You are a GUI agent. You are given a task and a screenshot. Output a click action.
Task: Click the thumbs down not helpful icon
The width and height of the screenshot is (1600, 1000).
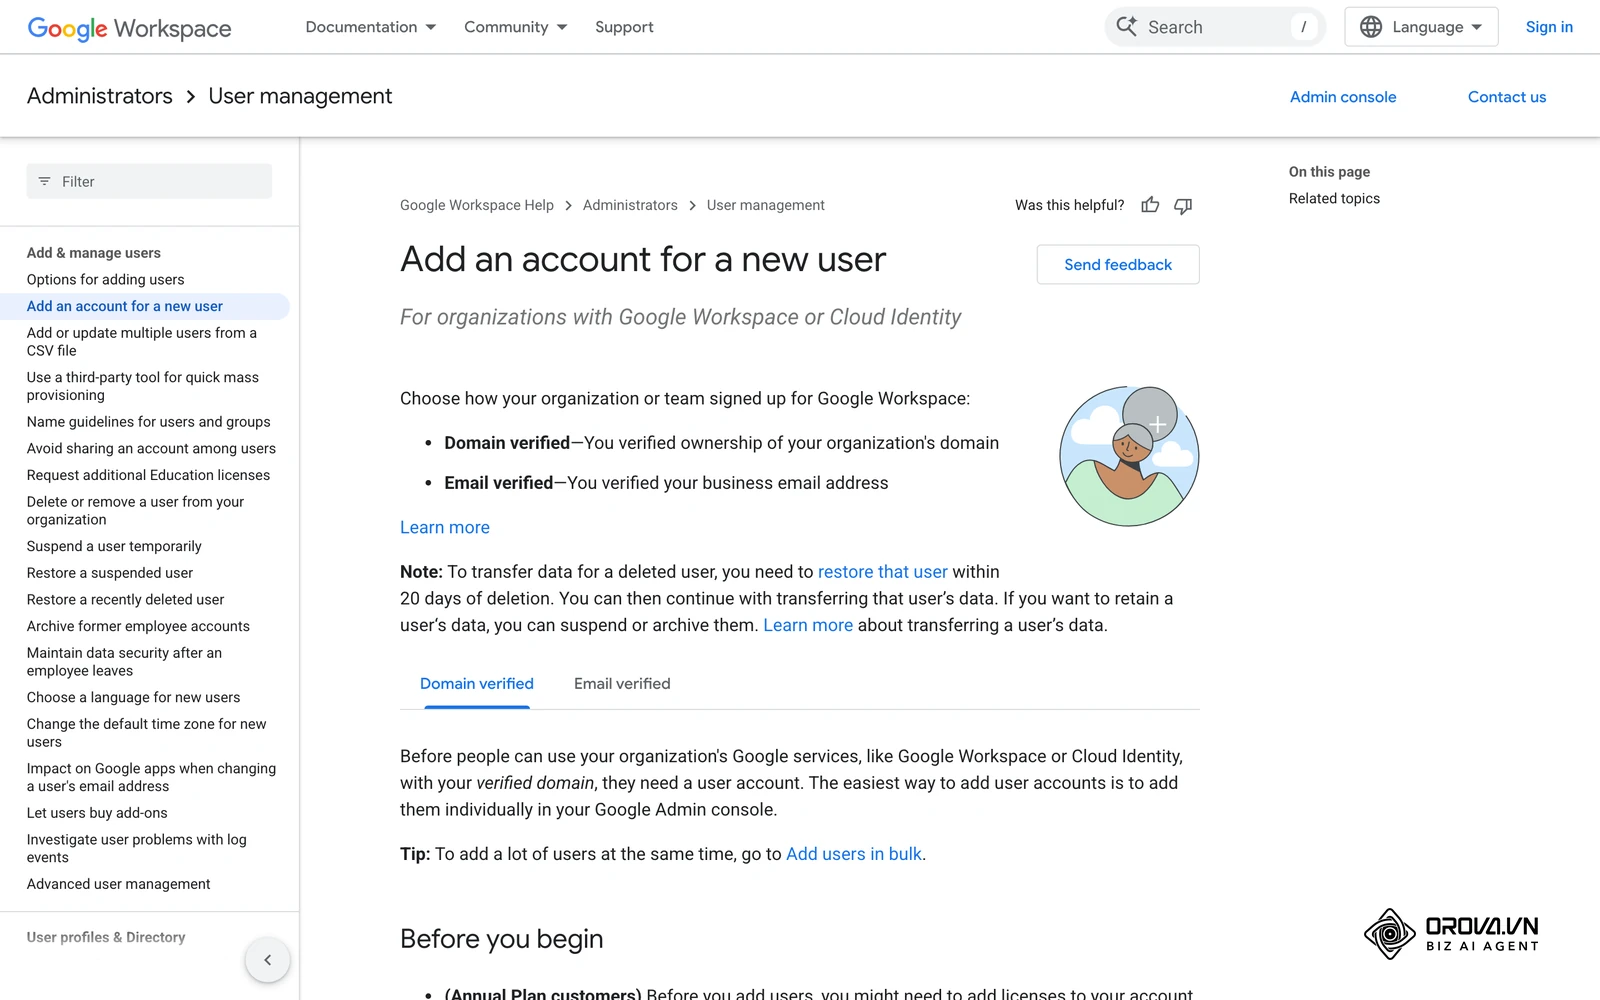1183,205
